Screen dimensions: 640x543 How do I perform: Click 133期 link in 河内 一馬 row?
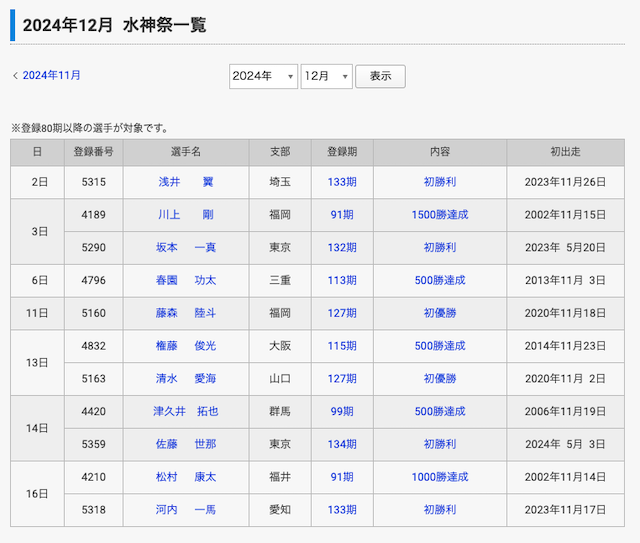click(x=342, y=510)
